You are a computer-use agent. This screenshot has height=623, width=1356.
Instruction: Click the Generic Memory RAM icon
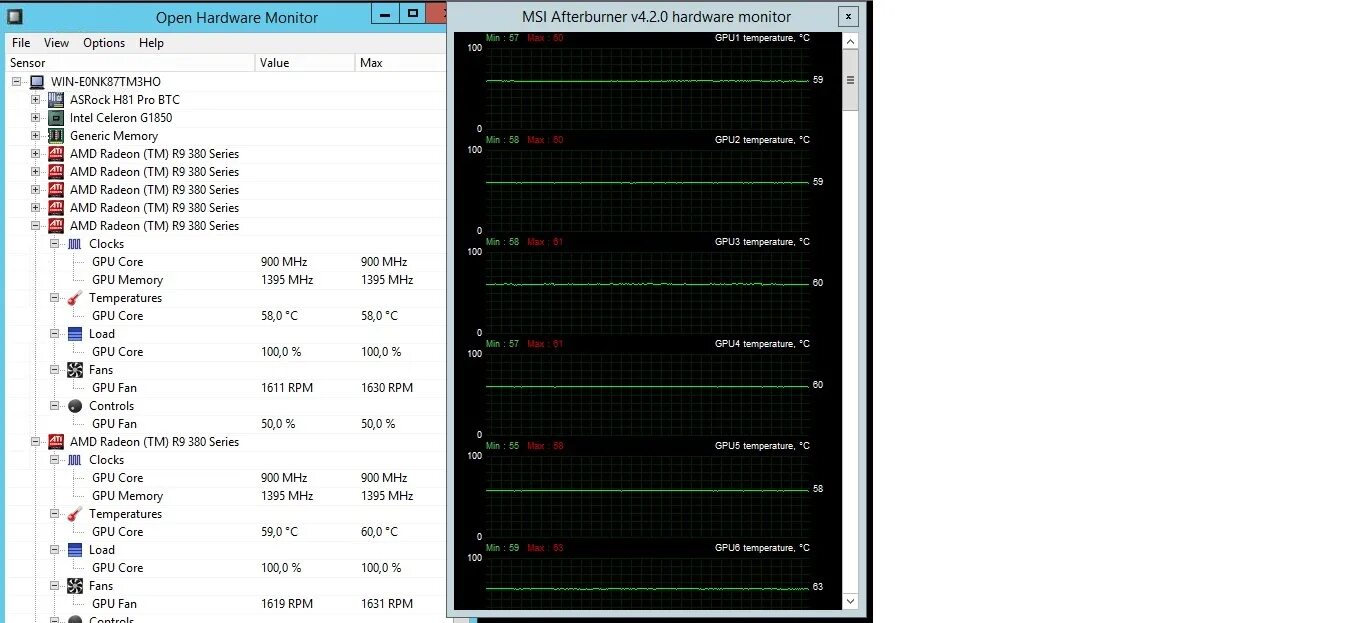pyautogui.click(x=56, y=136)
